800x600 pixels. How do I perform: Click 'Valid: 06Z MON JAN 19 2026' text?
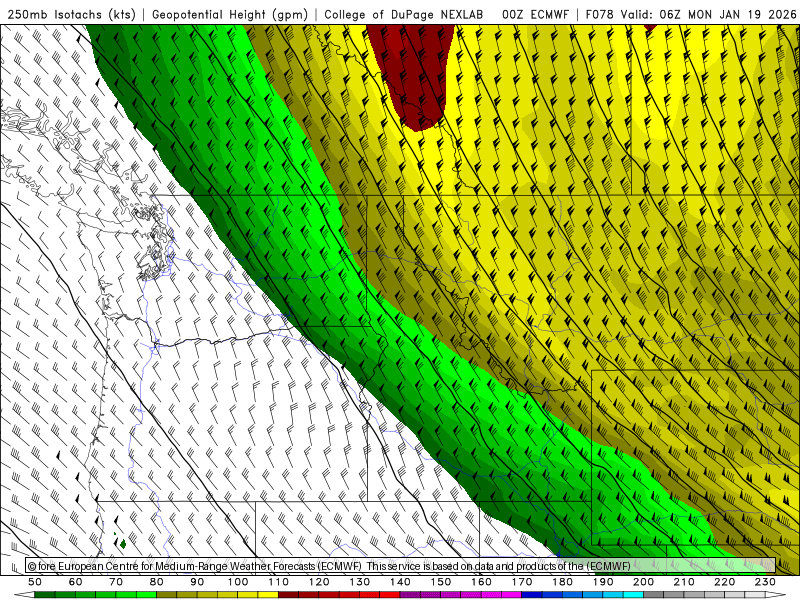click(709, 15)
